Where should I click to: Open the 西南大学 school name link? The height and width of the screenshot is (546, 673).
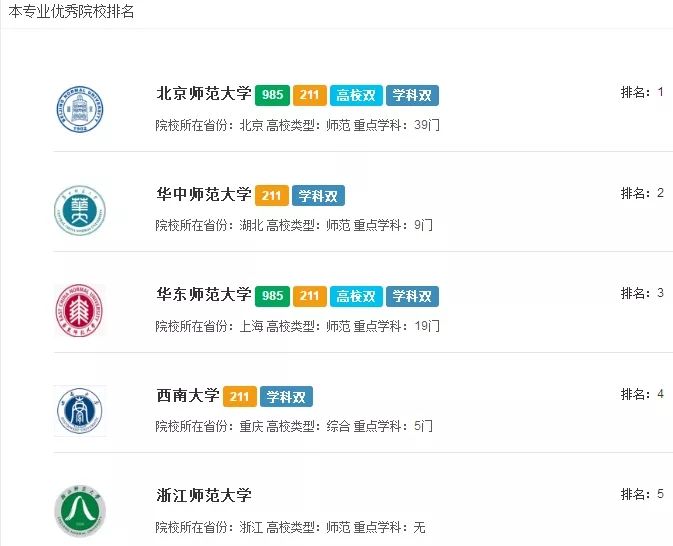click(188, 395)
